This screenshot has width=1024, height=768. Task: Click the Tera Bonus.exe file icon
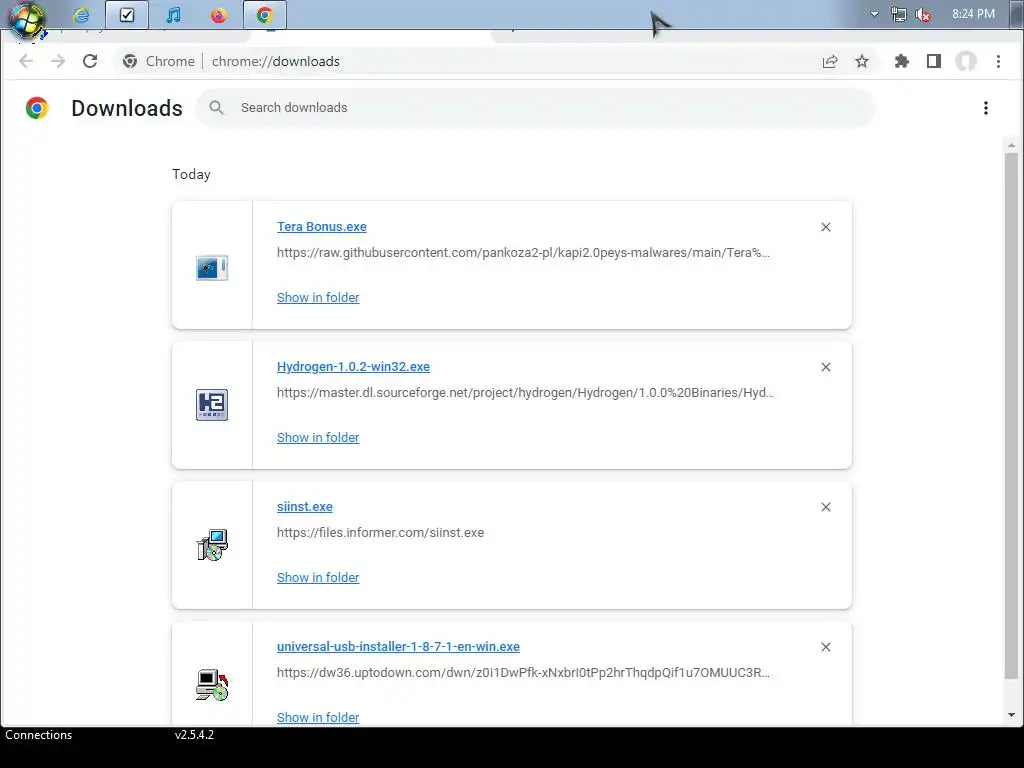212,268
